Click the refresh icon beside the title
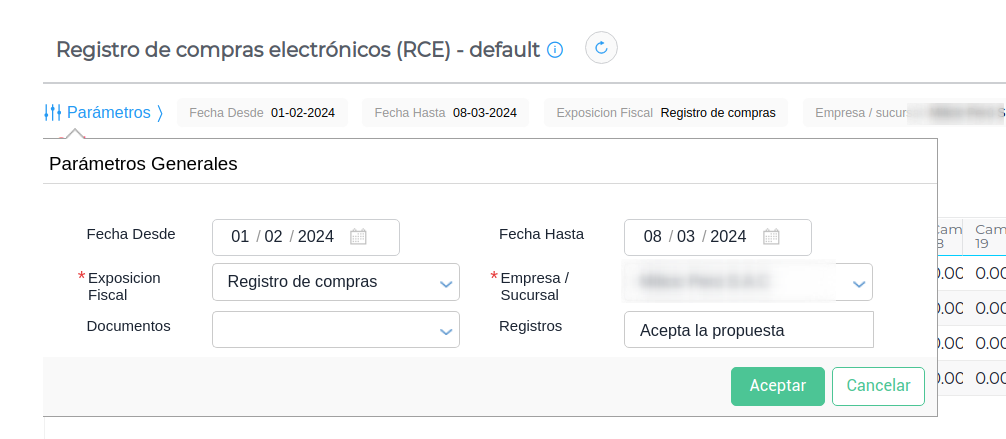Image resolution: width=1006 pixels, height=439 pixels. pyautogui.click(x=601, y=48)
